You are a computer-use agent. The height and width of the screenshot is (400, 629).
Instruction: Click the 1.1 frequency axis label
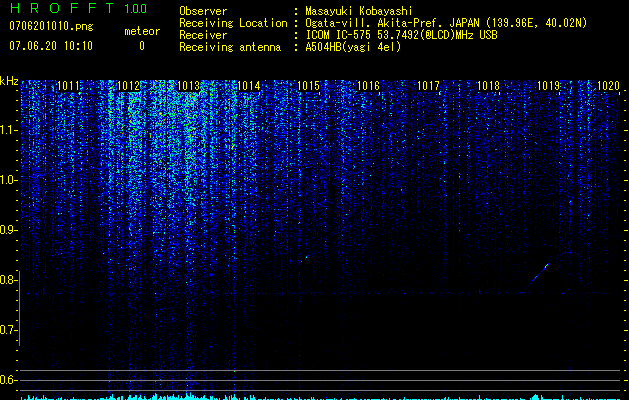coord(9,130)
